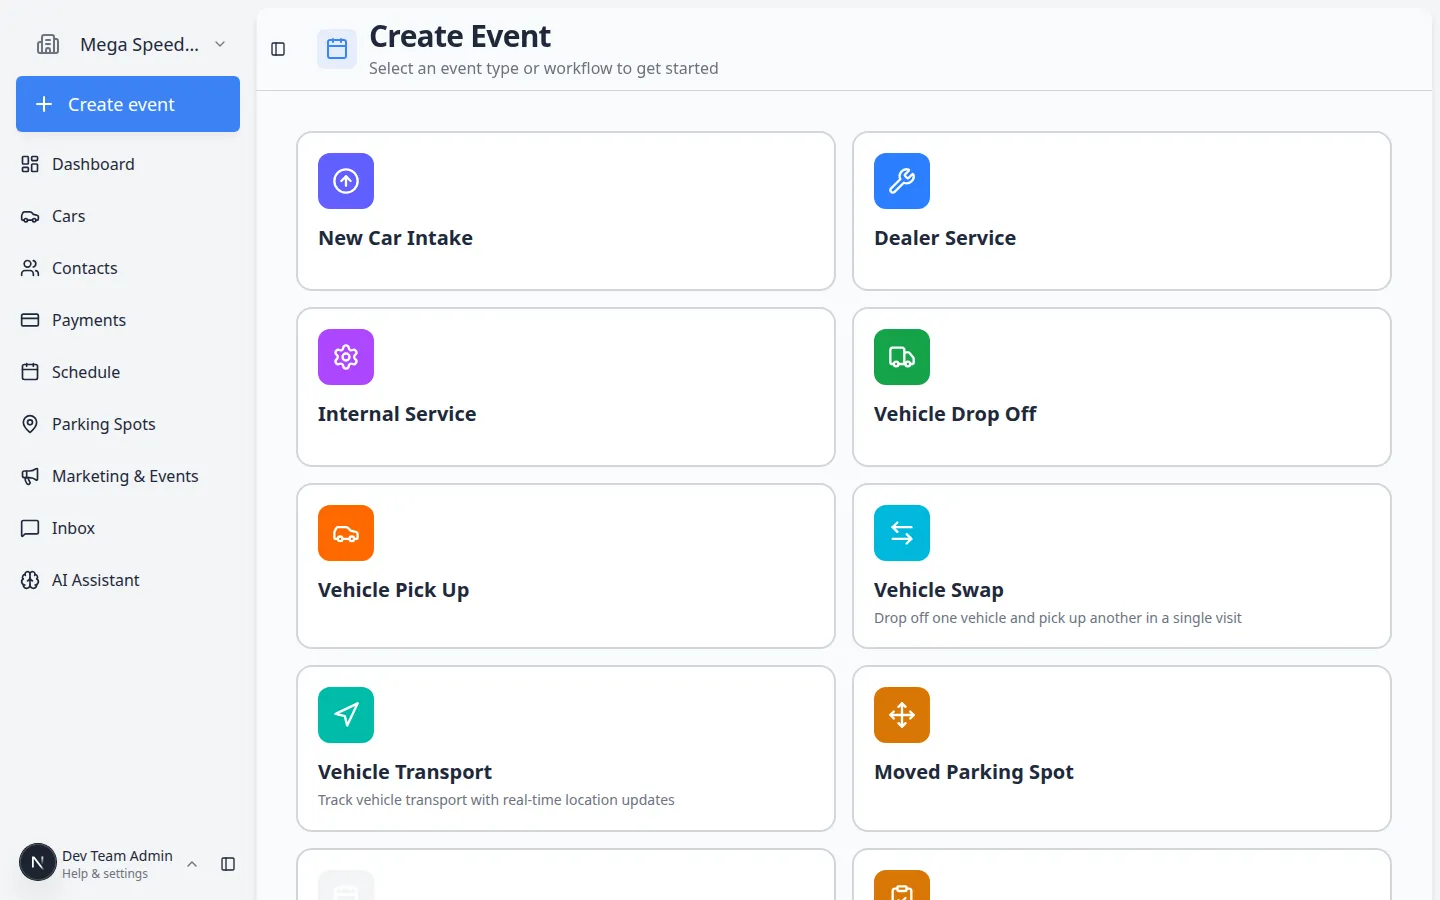The width and height of the screenshot is (1440, 900).
Task: Go to Parking Spots
Action: coord(128,424)
